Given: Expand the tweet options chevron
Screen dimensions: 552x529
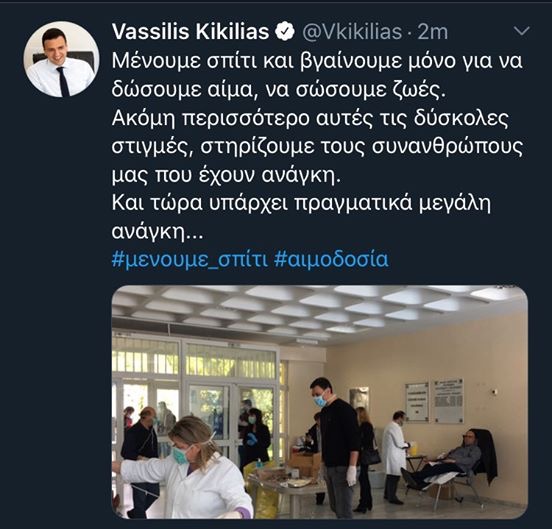Looking at the screenshot, I should tap(522, 31).
